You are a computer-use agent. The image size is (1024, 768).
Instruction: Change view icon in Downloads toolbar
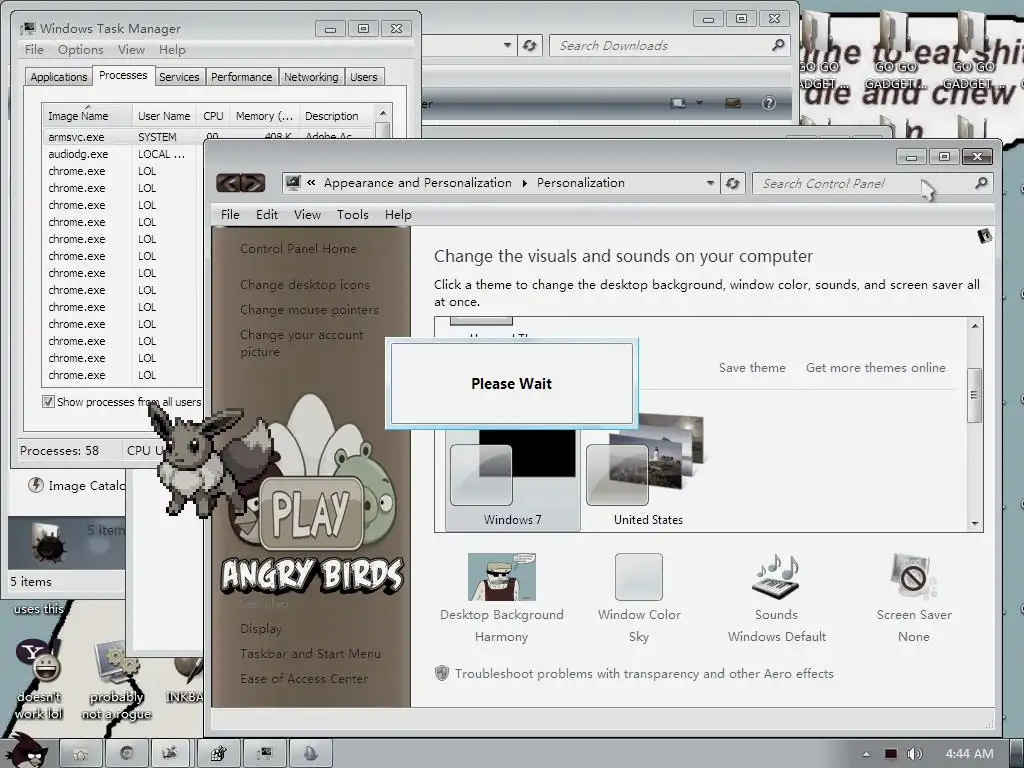click(679, 103)
